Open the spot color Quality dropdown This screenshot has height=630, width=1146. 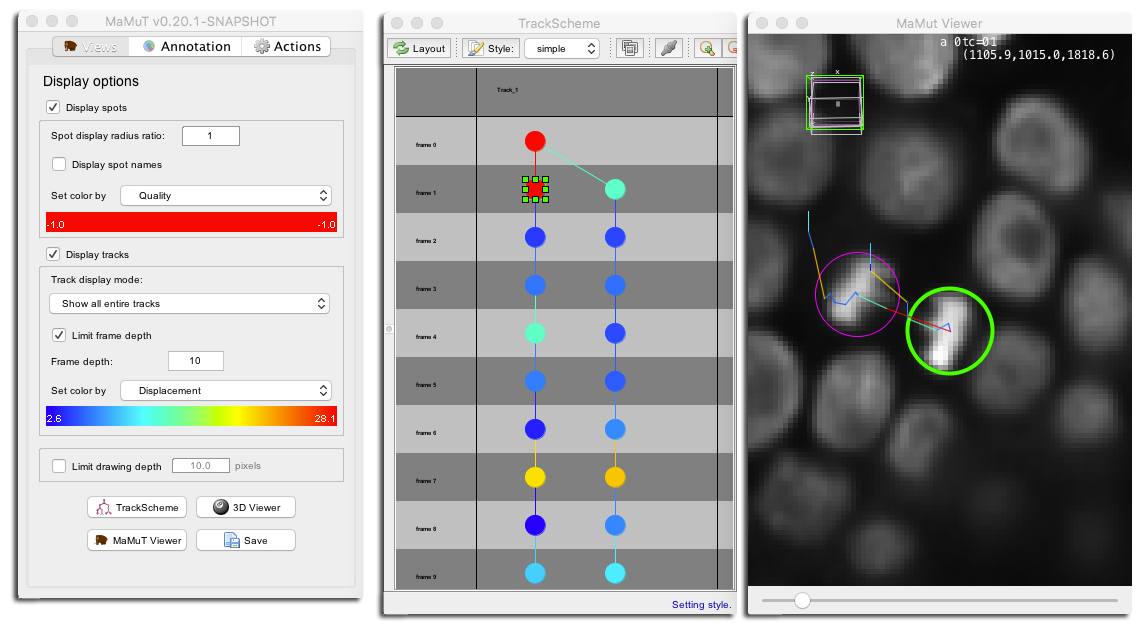coord(226,196)
